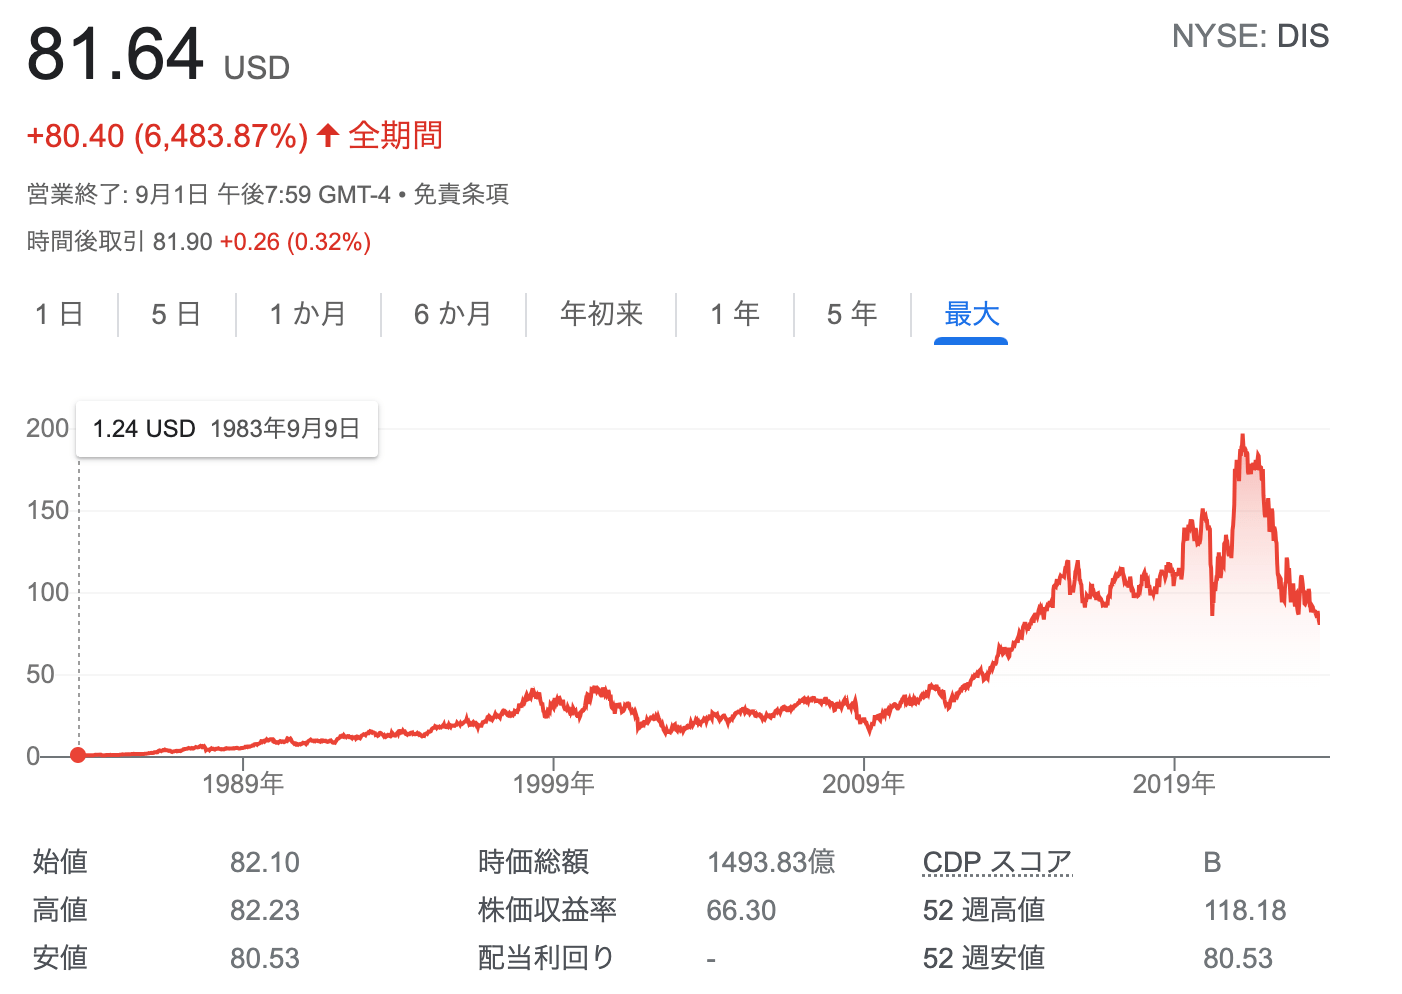Screen dimensions: 1402x994
Task: Click the 時間後取引 label
Action: 86,242
